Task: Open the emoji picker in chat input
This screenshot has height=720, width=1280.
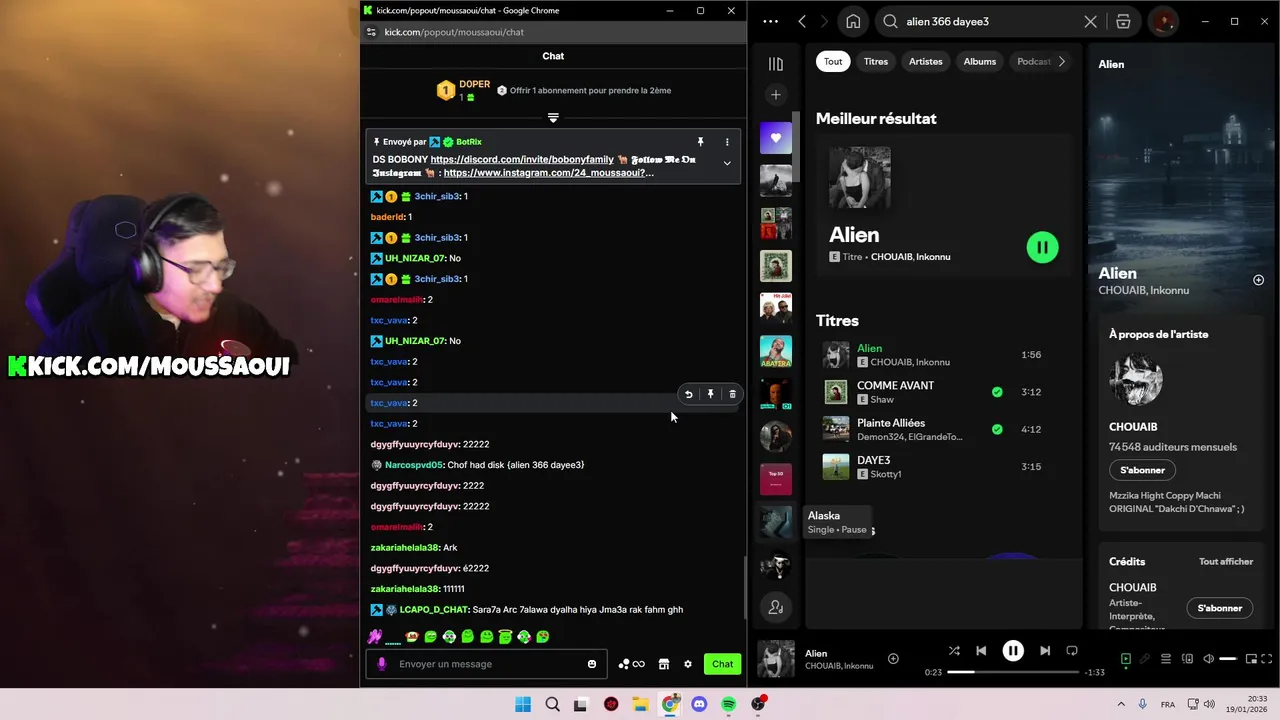Action: pyautogui.click(x=592, y=664)
